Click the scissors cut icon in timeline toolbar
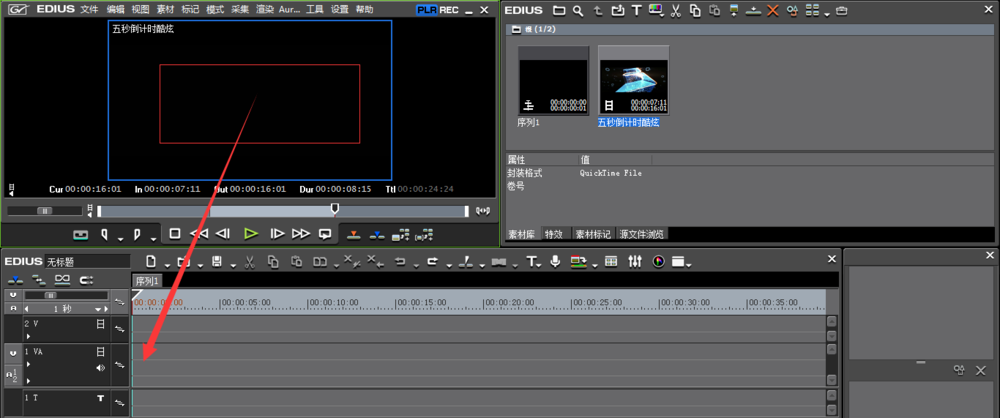Screen dimensions: 1000x418 tap(248, 262)
